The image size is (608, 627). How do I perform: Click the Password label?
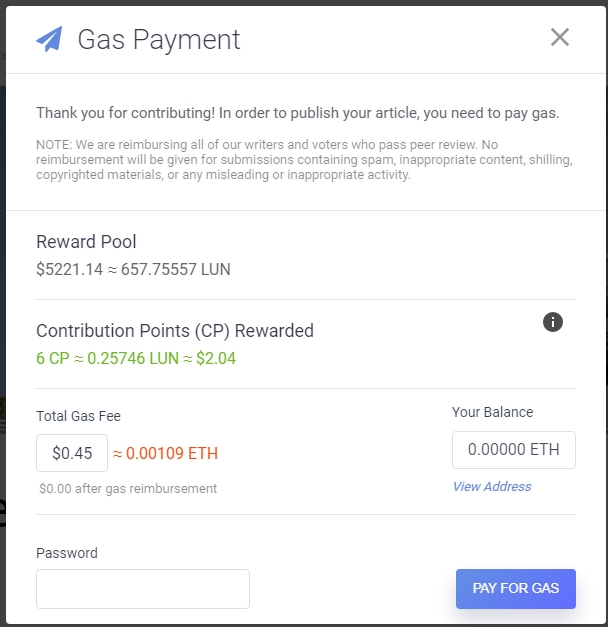pyautogui.click(x=67, y=553)
